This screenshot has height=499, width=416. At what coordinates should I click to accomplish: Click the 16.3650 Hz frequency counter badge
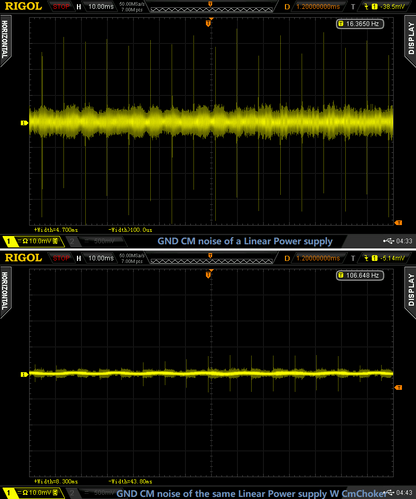(x=360, y=24)
